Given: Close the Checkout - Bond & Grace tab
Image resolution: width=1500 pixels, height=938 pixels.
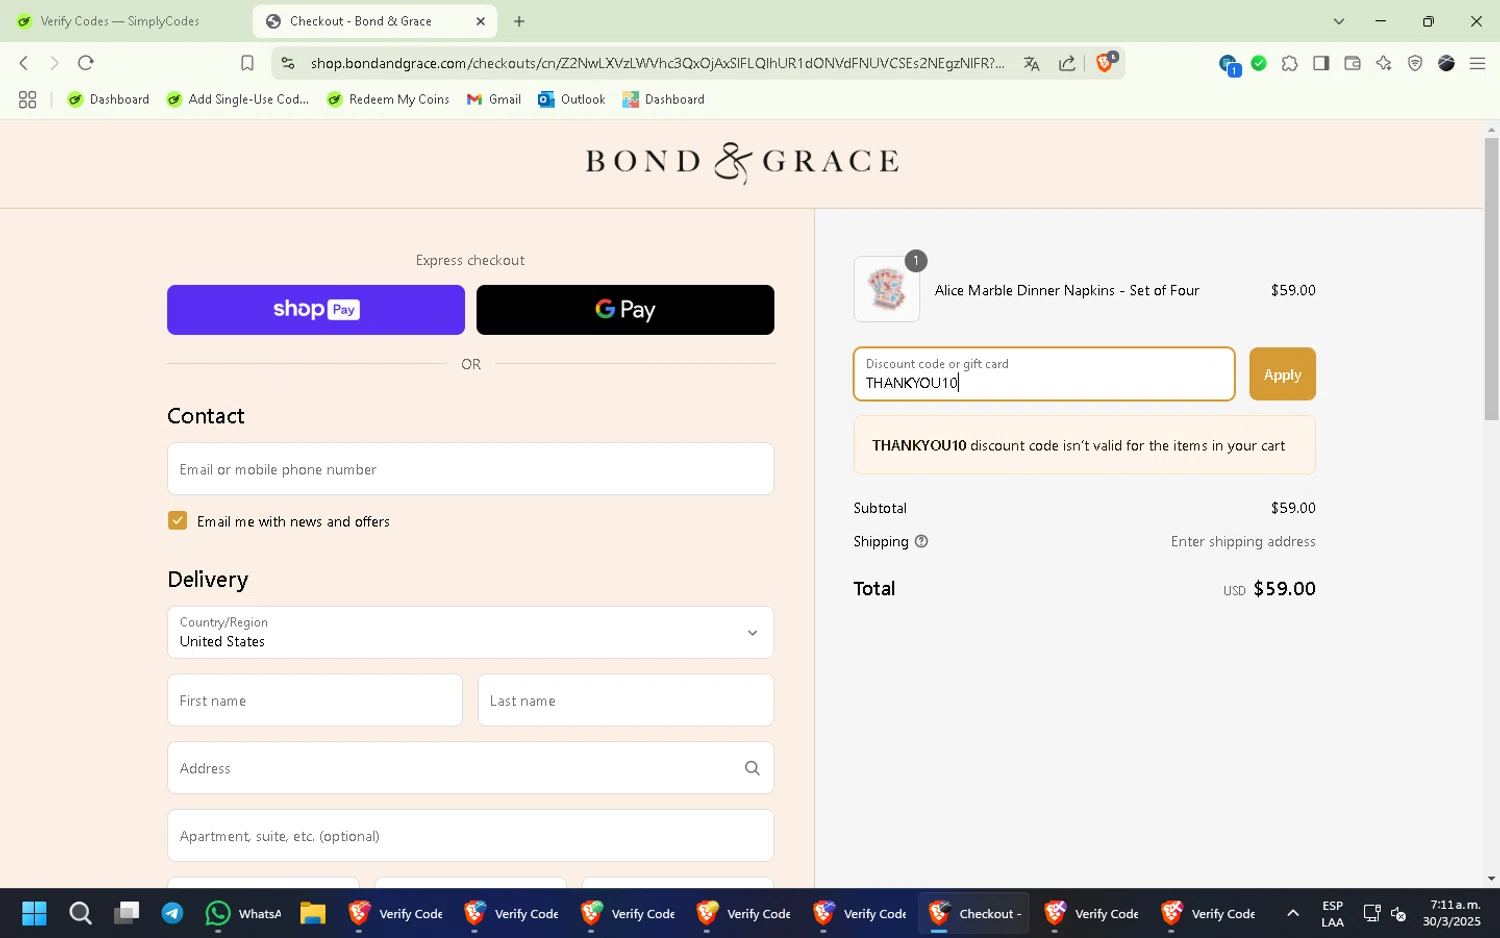Looking at the screenshot, I should (480, 21).
